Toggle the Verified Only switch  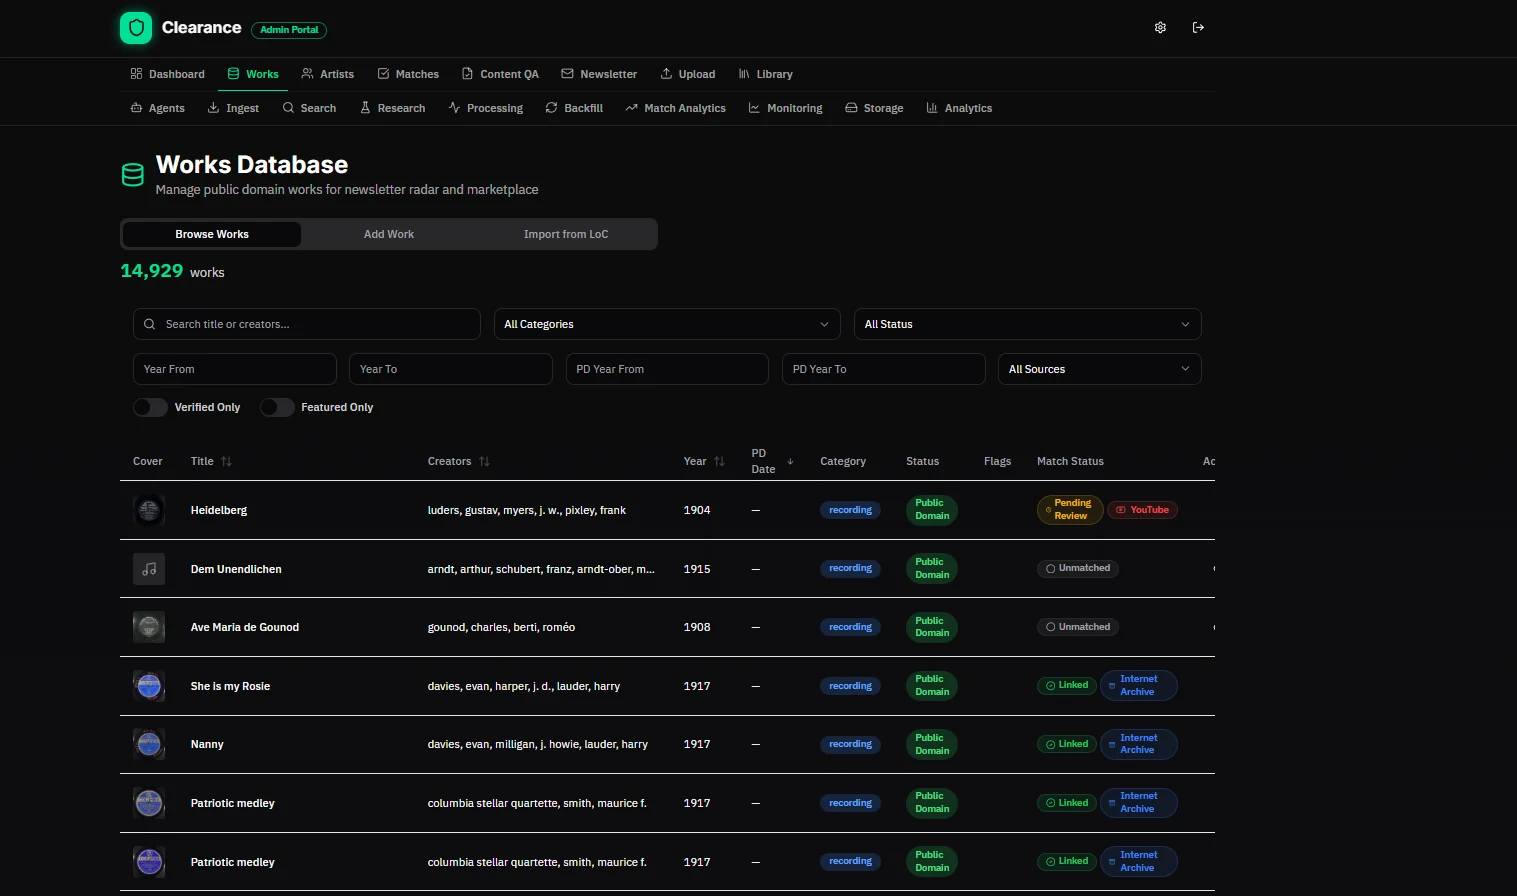pyautogui.click(x=150, y=407)
